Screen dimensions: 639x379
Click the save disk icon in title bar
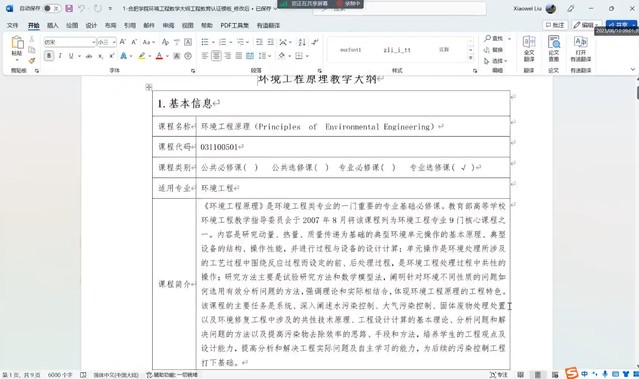click(x=69, y=8)
